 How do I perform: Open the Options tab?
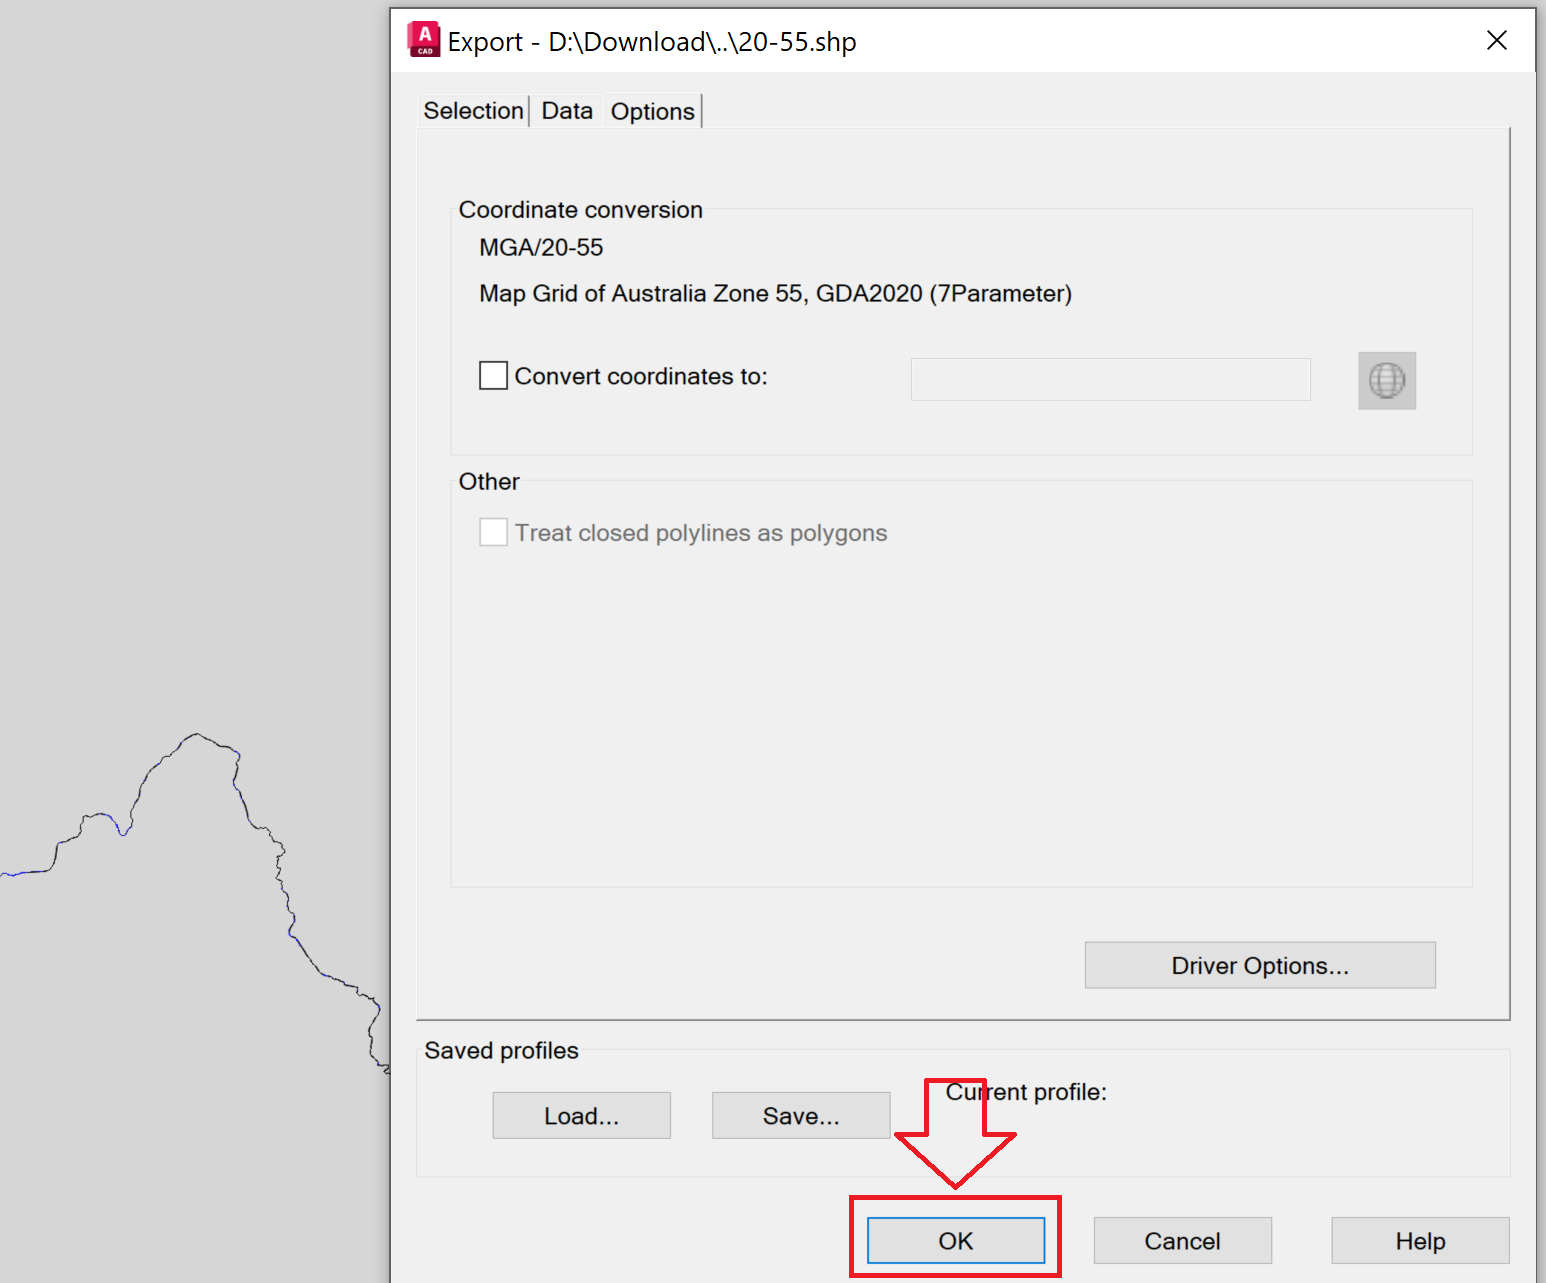[652, 111]
